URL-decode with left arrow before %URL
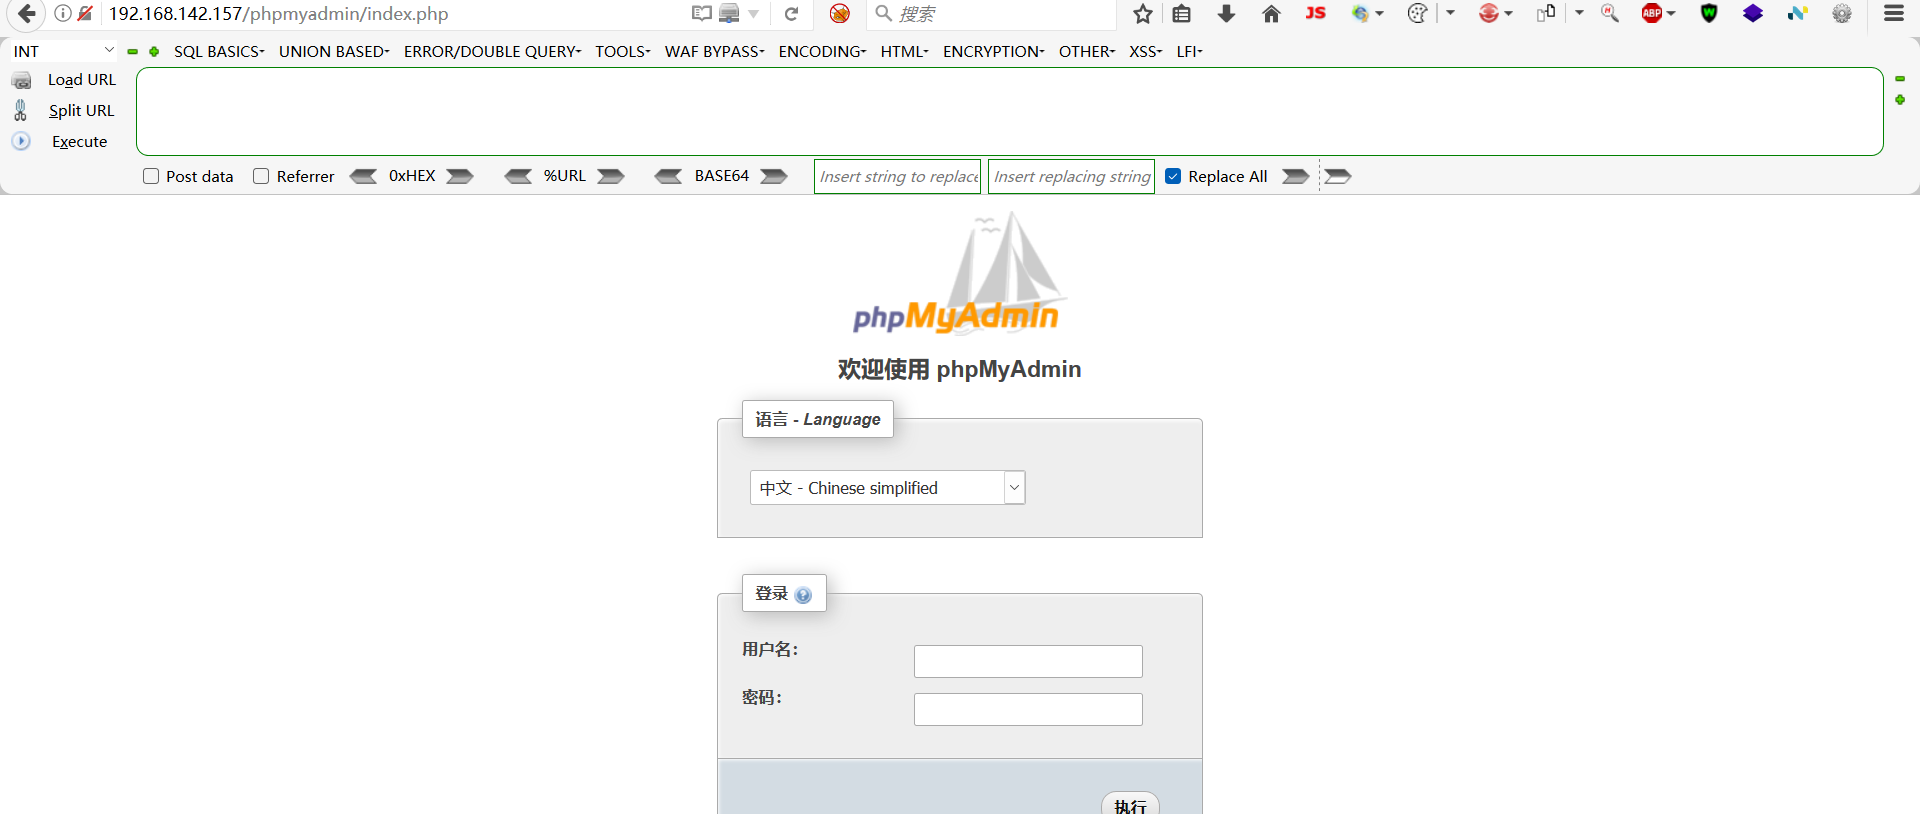Viewport: 1920px width, 814px height. (518, 176)
